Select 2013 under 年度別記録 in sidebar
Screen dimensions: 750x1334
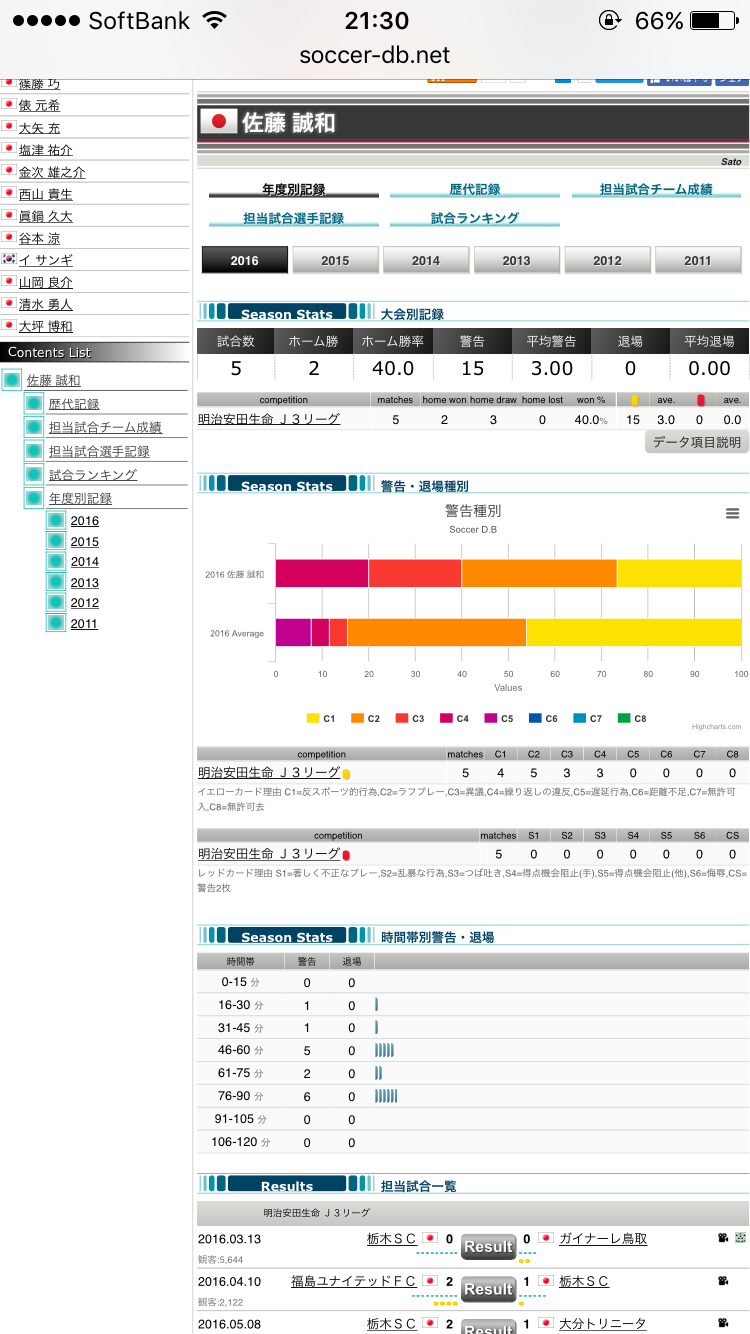85,582
